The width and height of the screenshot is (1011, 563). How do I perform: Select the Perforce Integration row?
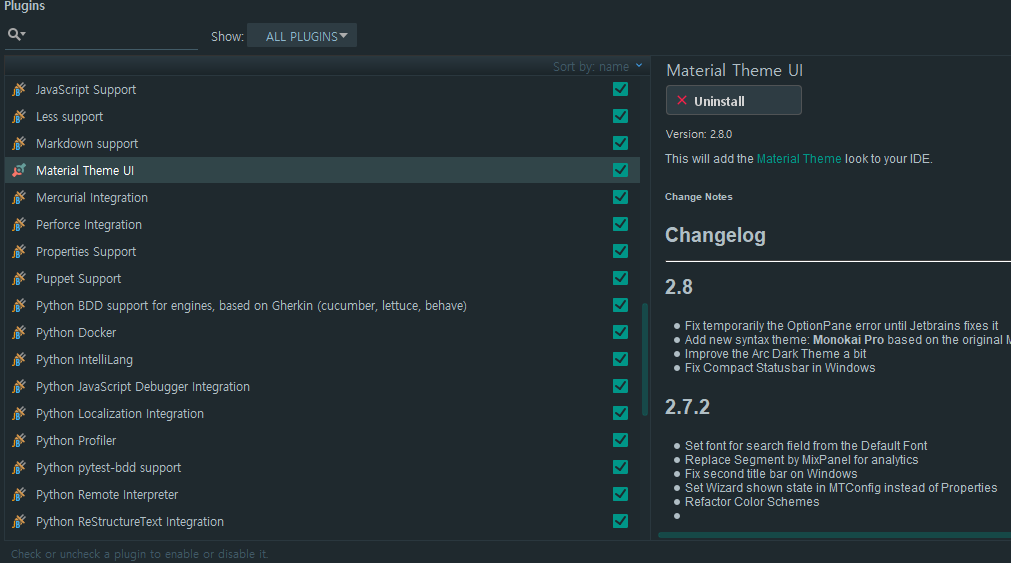tap(322, 224)
